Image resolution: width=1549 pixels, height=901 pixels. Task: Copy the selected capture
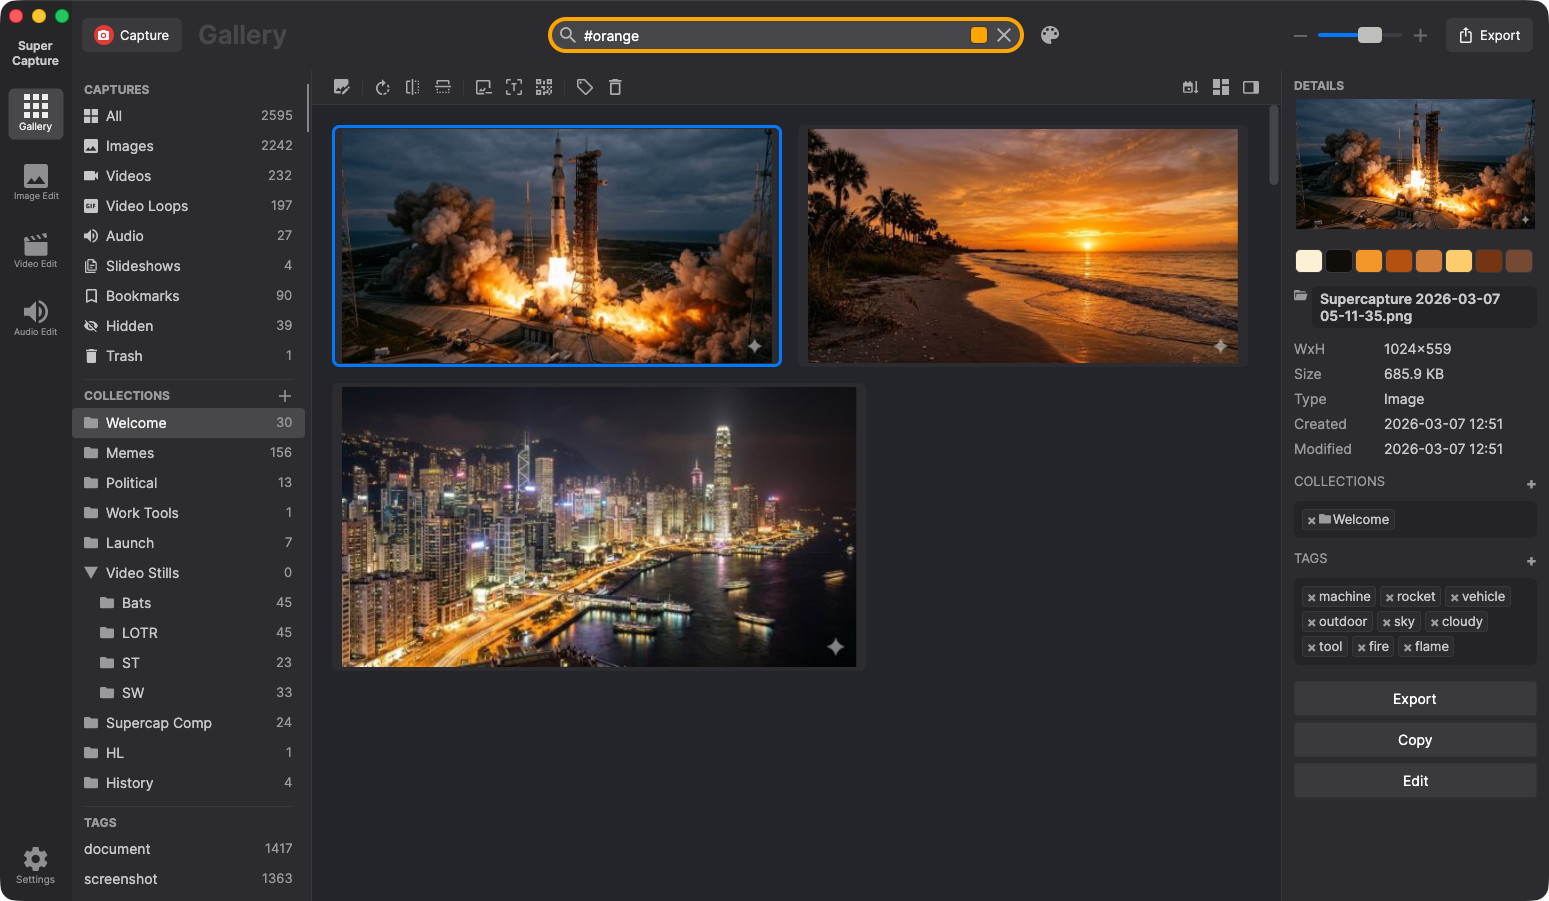coord(1414,739)
